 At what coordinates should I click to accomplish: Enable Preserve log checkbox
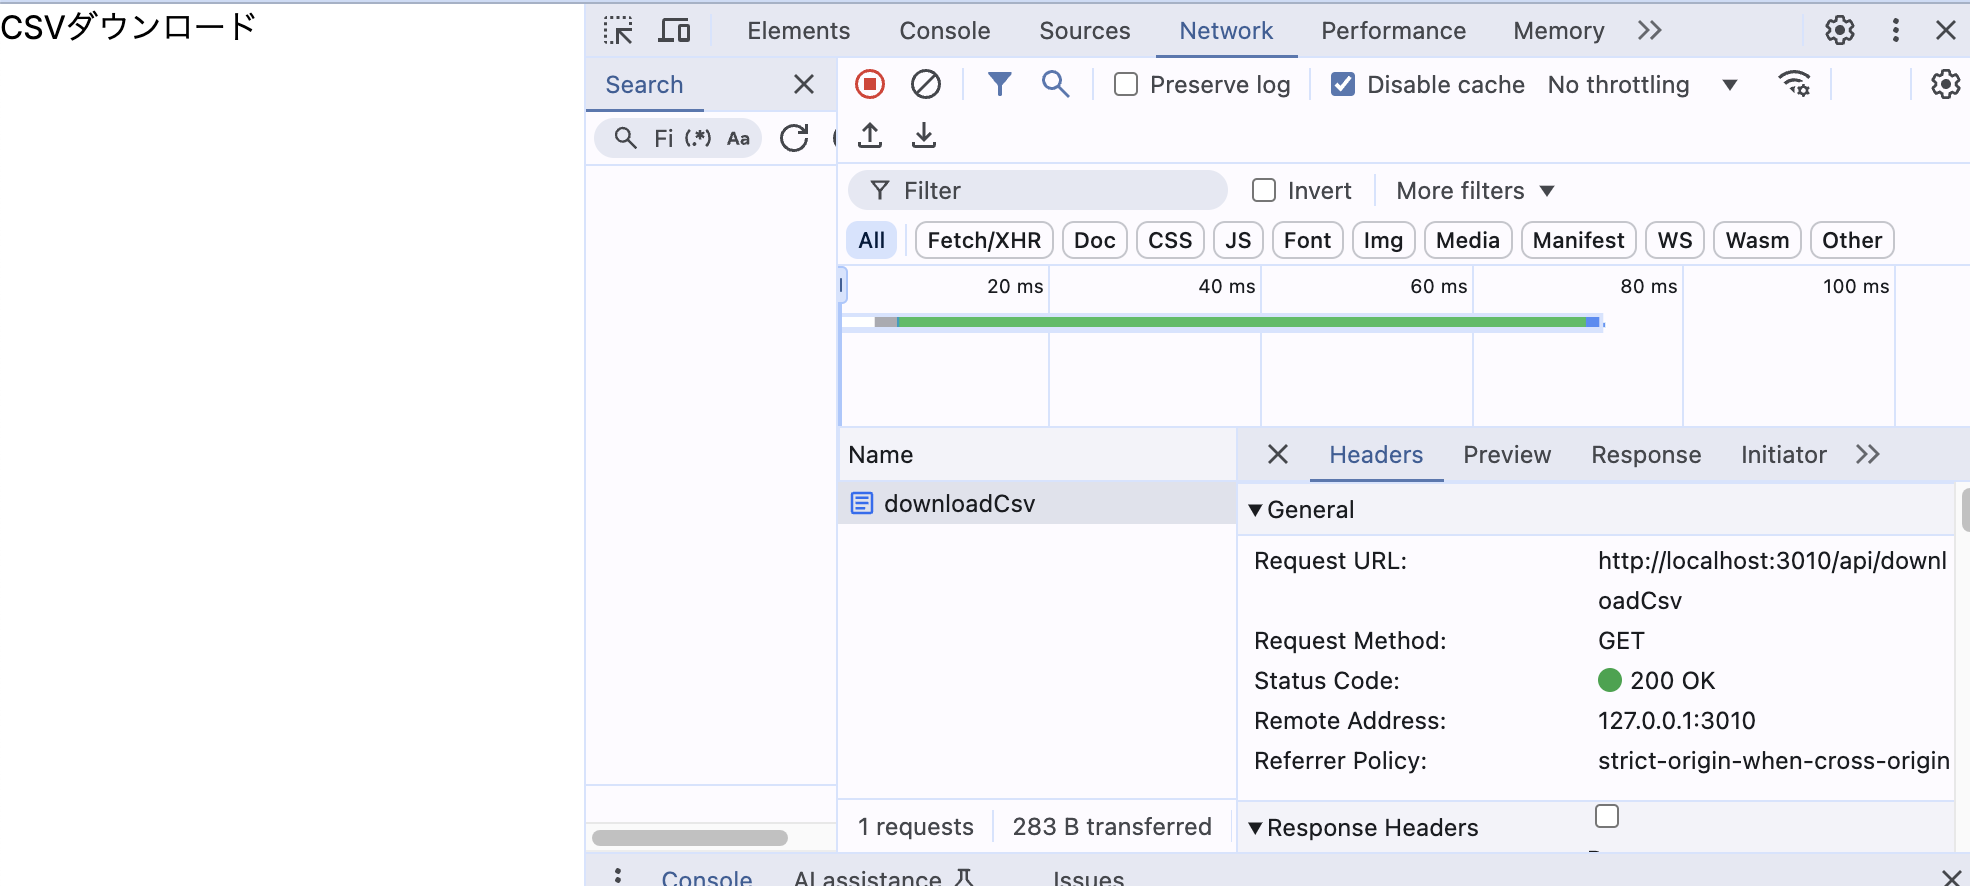coord(1126,85)
